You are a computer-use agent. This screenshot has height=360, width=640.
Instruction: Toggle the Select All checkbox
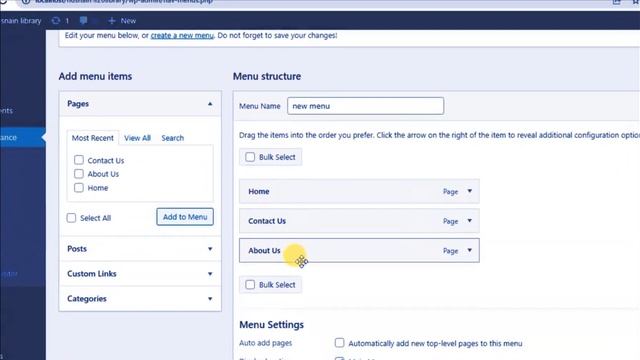71,218
